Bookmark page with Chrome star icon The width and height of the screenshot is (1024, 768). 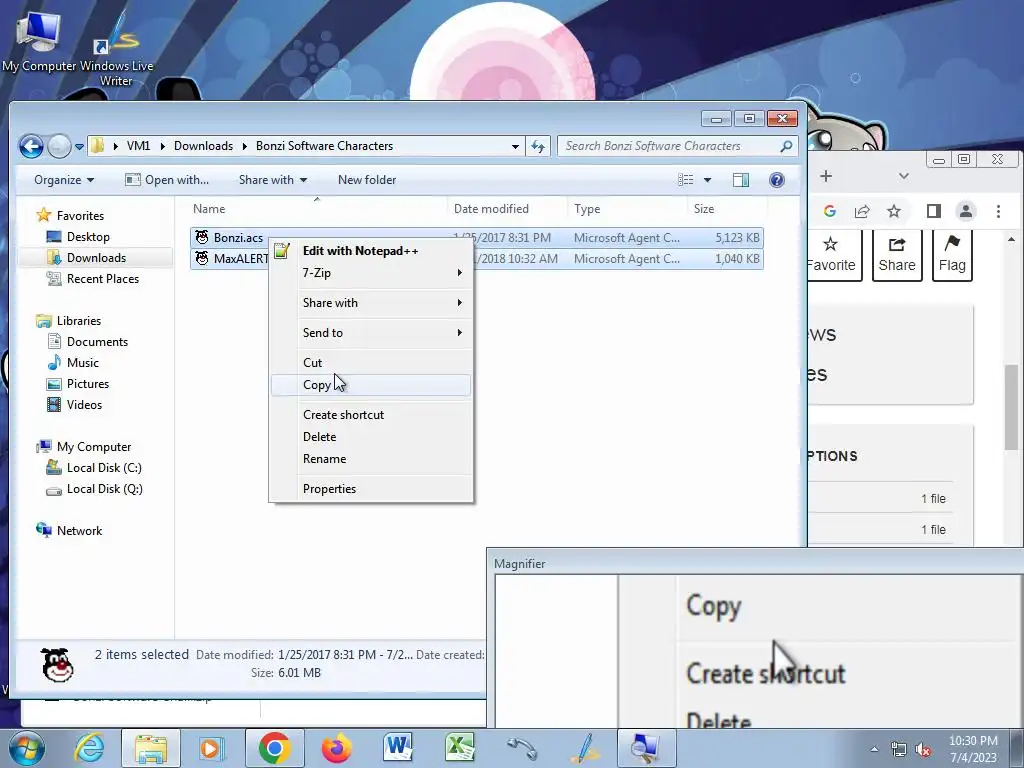pos(893,211)
